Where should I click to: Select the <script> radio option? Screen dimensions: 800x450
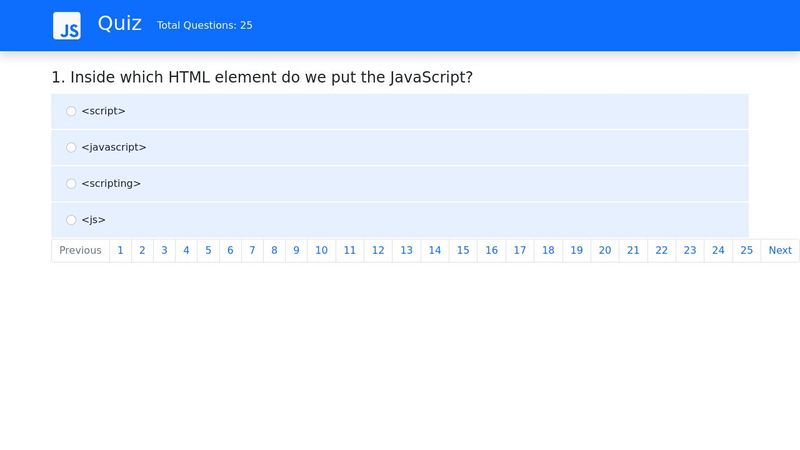(71, 111)
